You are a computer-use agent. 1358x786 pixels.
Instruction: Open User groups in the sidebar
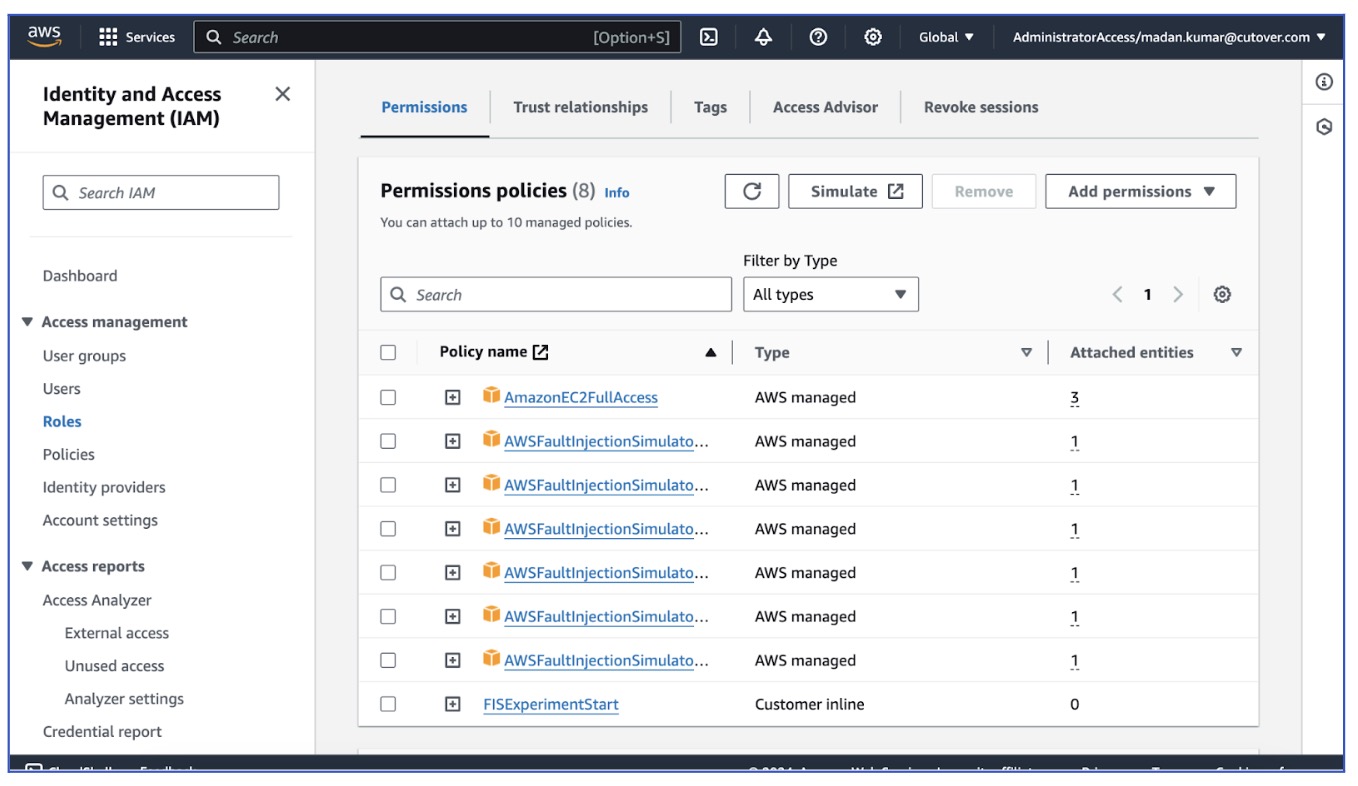click(84, 355)
